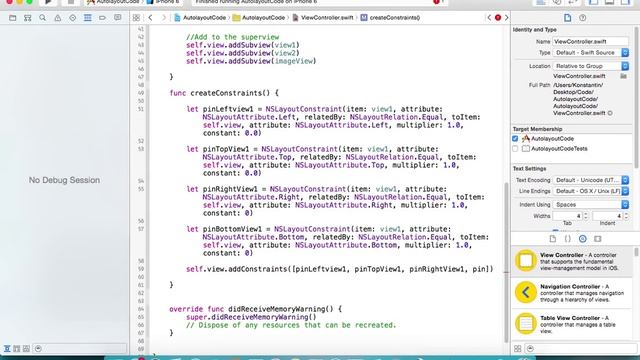Open AutolayoutCode project breadcrumb
640x360 pixels.
(x=200, y=18)
